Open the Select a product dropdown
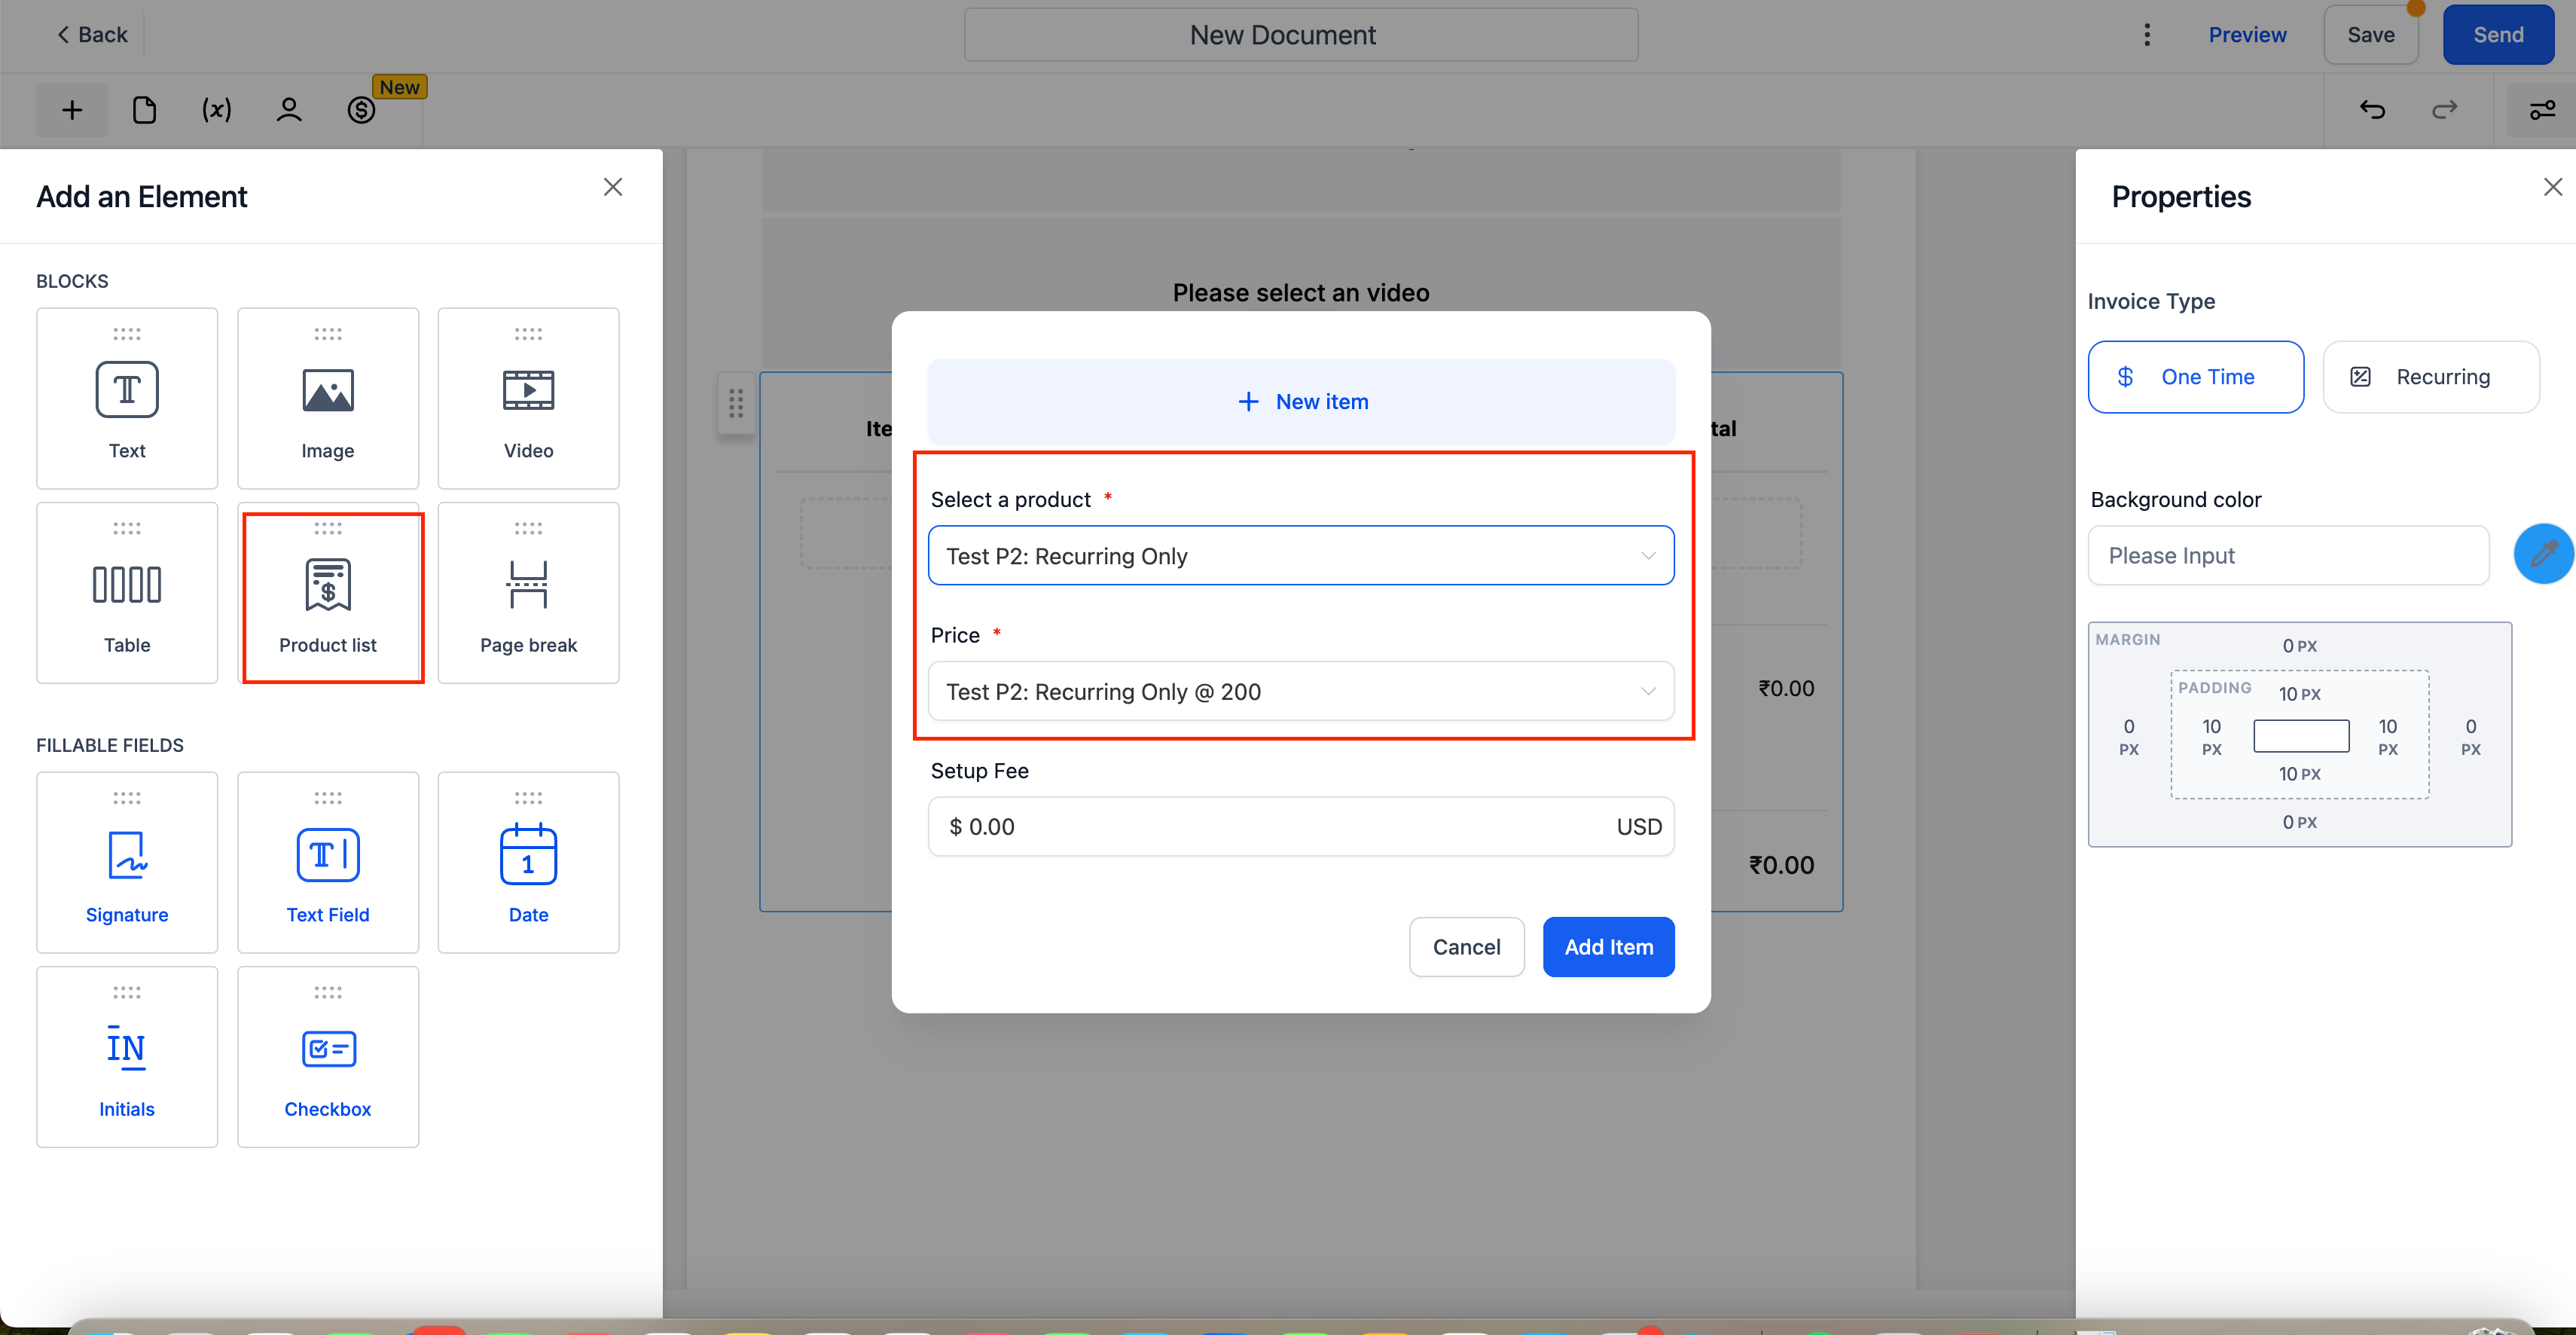The image size is (2576, 1335). pos(1301,556)
